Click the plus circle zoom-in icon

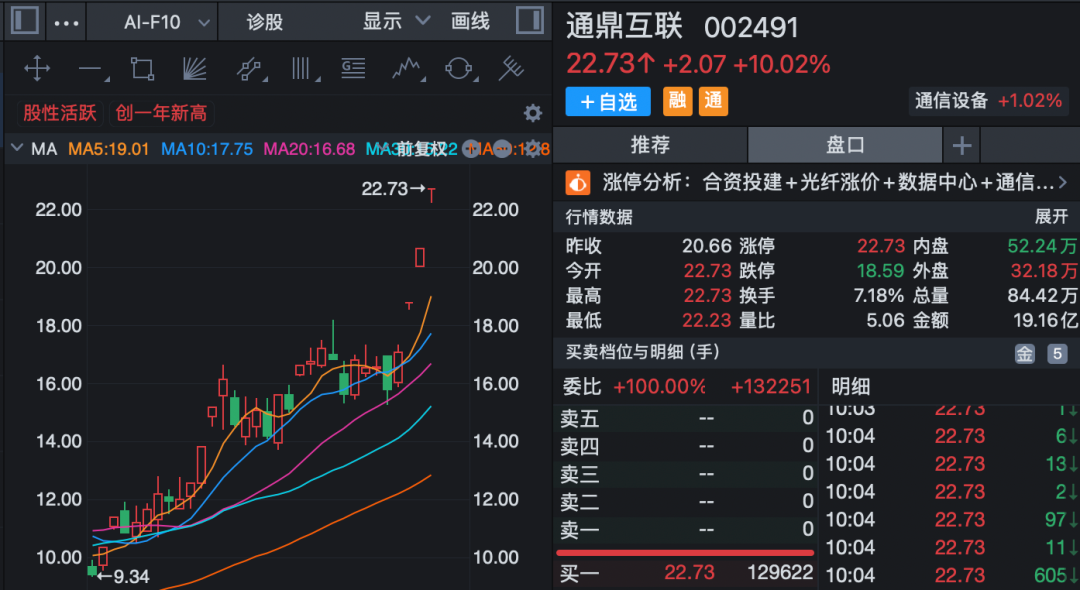(471, 149)
